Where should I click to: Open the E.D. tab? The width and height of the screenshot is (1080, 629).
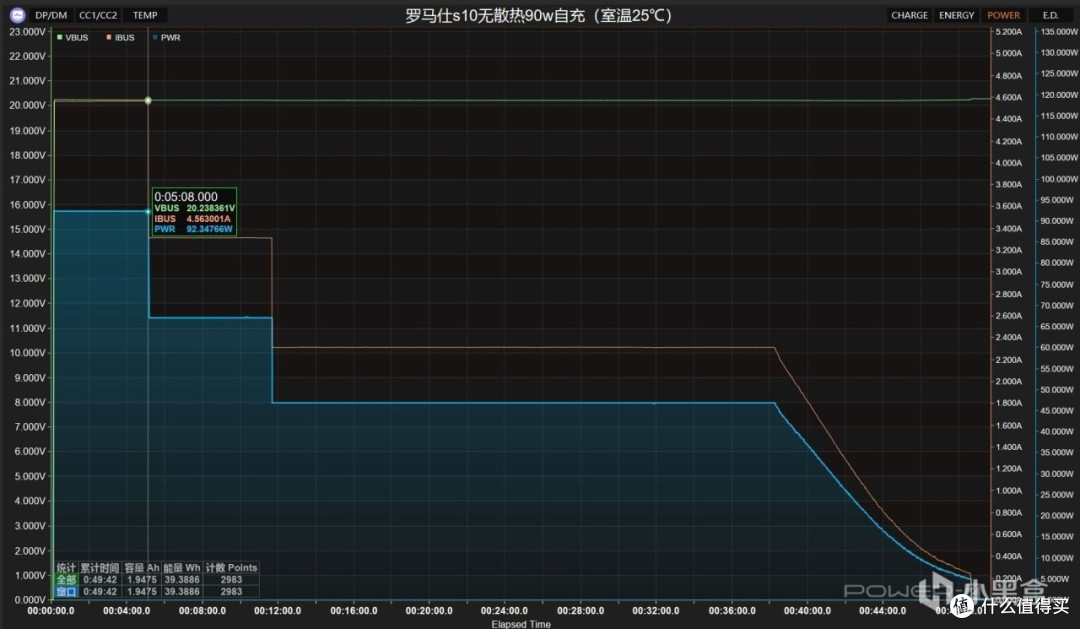[x=1050, y=15]
